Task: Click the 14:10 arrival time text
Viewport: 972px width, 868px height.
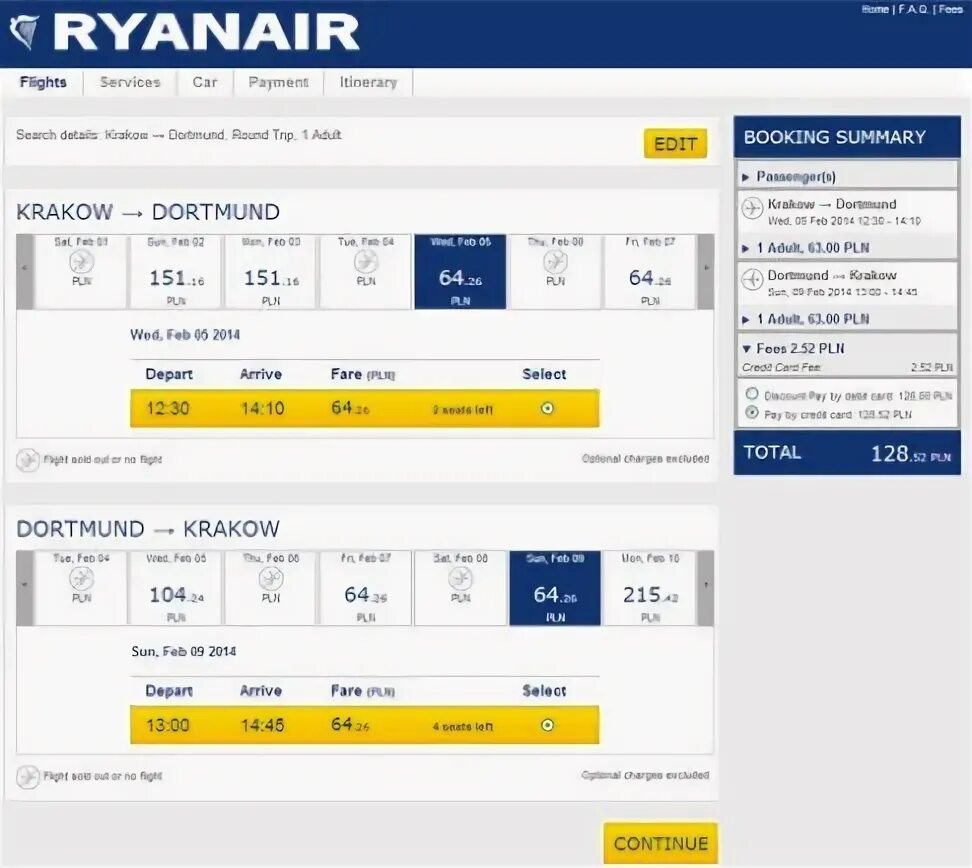Action: [x=262, y=409]
